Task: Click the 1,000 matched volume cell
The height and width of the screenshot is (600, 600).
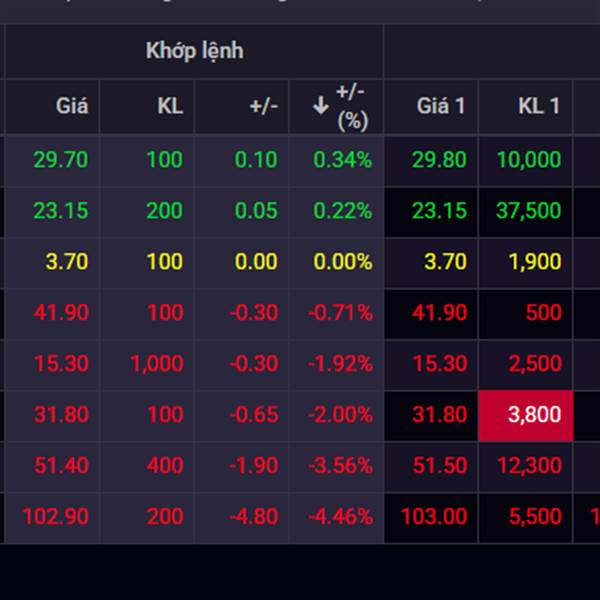Action: pos(156,364)
